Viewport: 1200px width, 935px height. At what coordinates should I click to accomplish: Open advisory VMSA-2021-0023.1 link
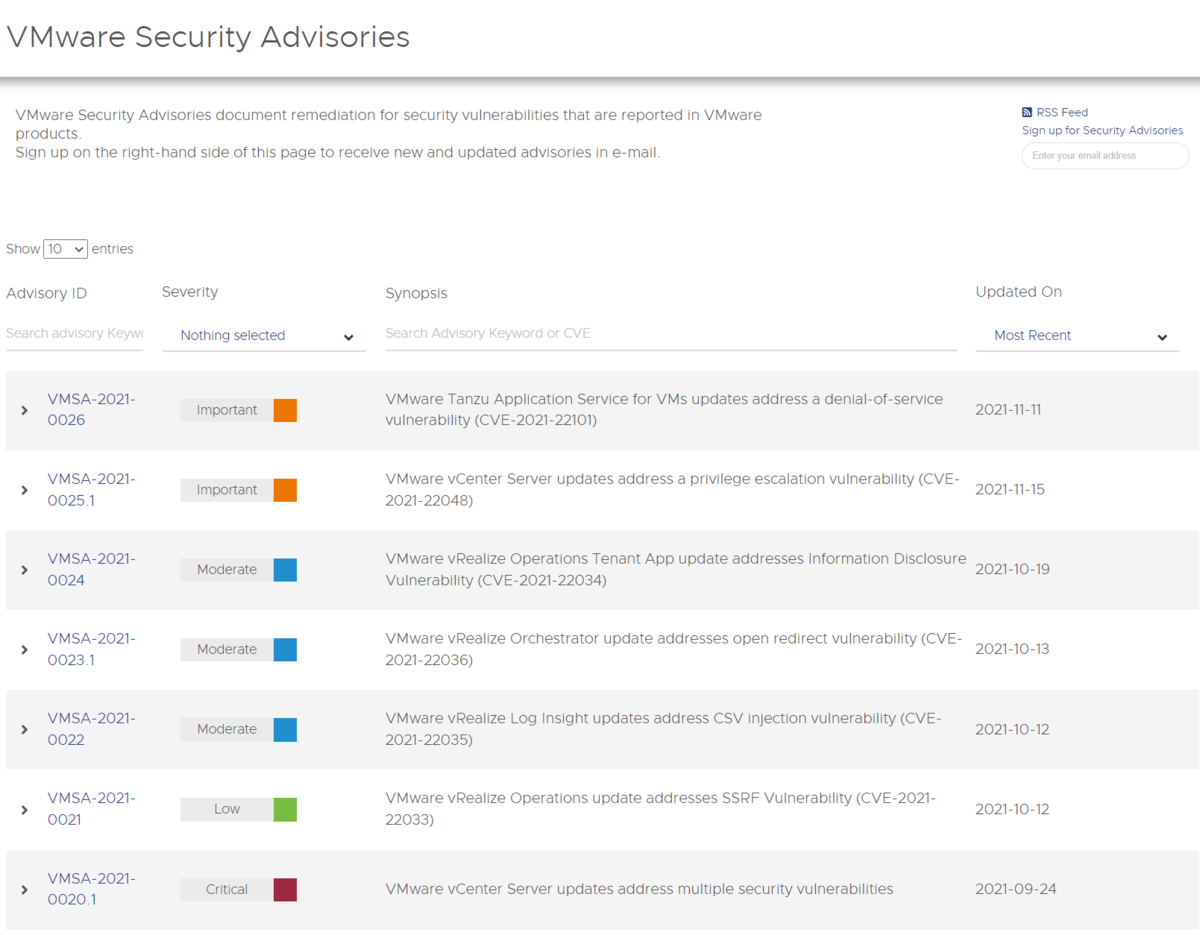(91, 649)
